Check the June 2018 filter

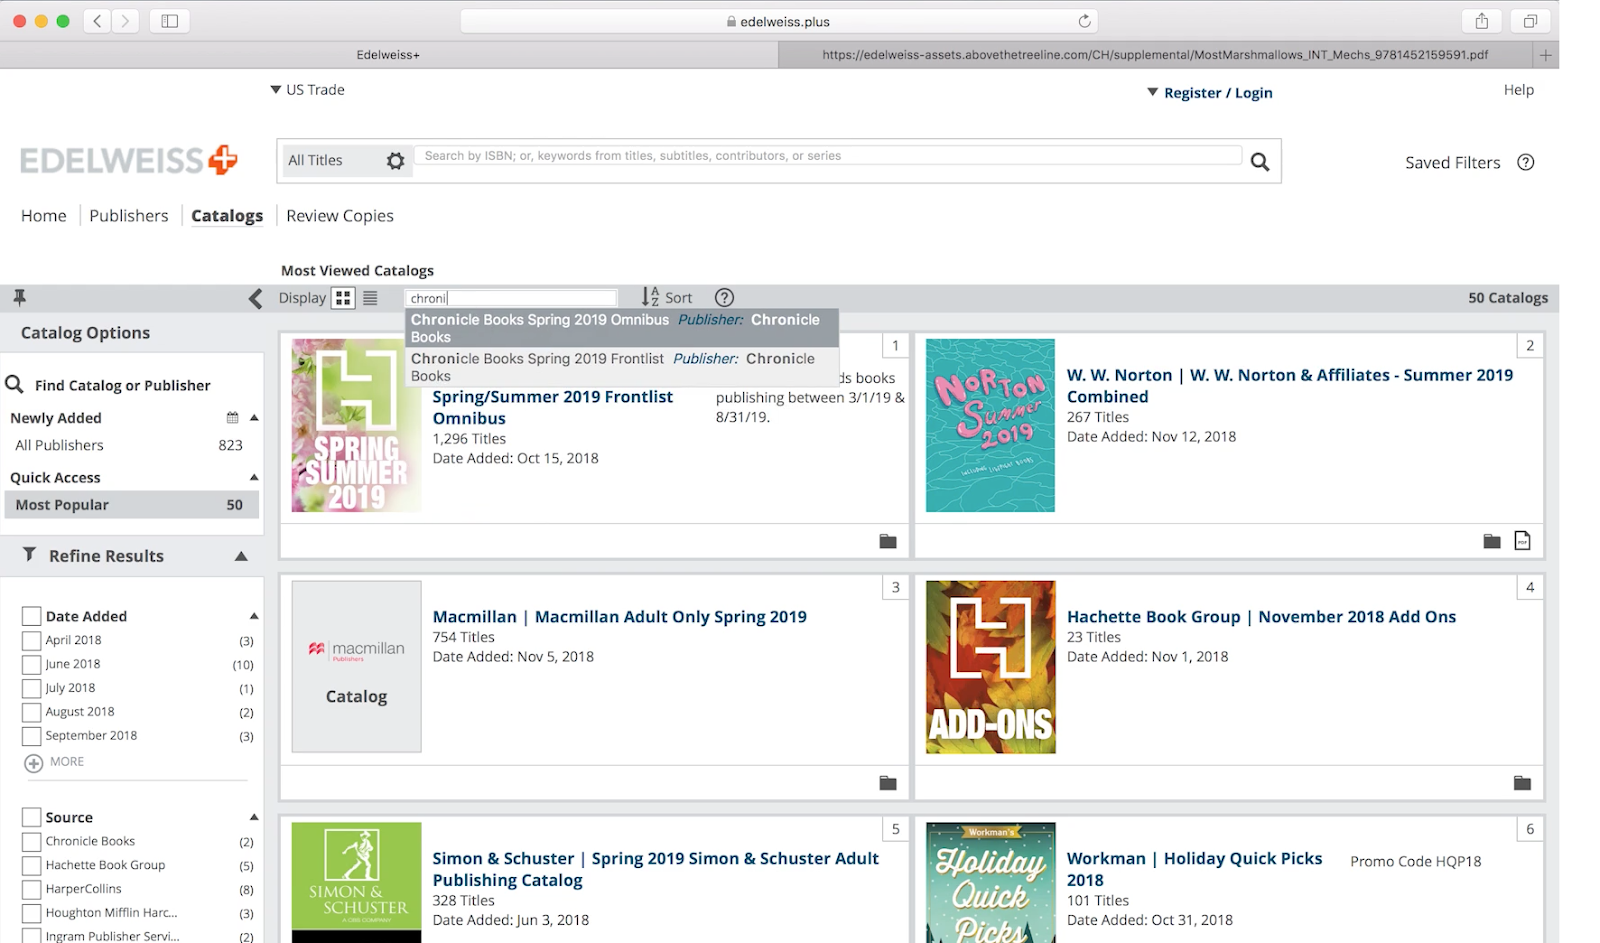click(31, 664)
